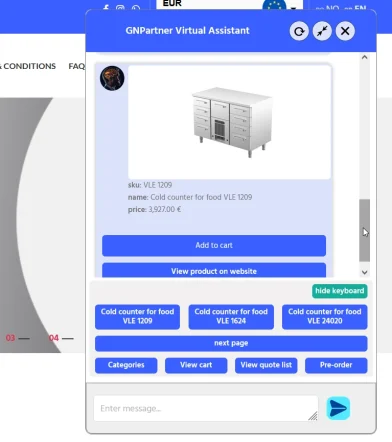Click the chat scrollbar up arrow

(364, 57)
